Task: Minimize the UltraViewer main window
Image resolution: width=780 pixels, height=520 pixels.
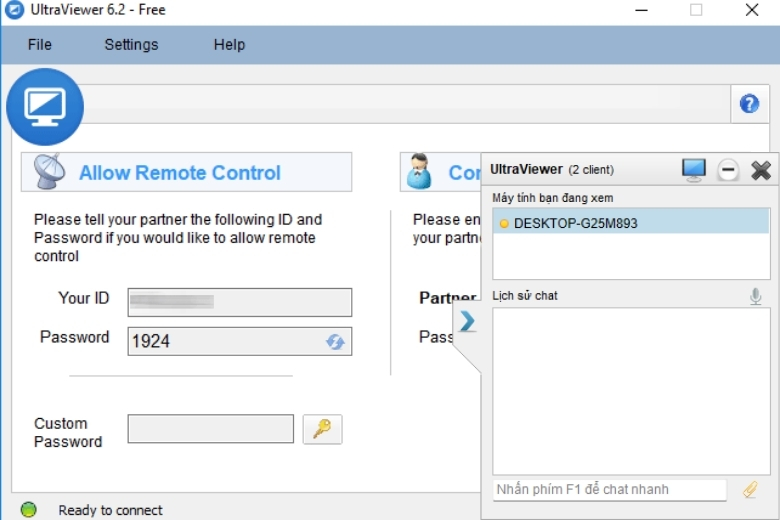Action: [x=642, y=10]
